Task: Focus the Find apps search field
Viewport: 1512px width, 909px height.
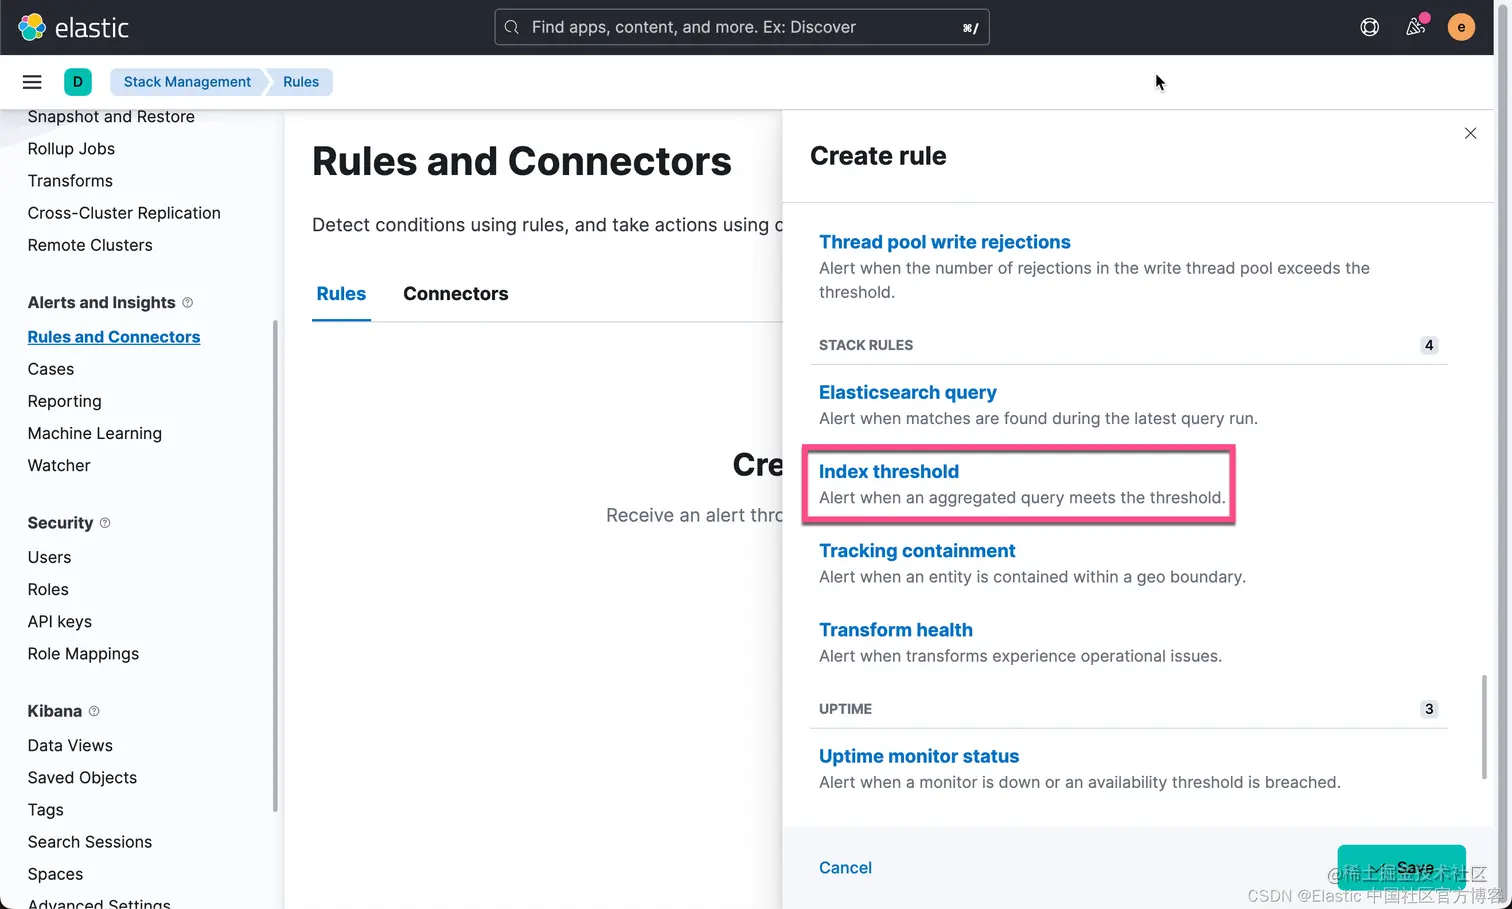Action: (741, 27)
